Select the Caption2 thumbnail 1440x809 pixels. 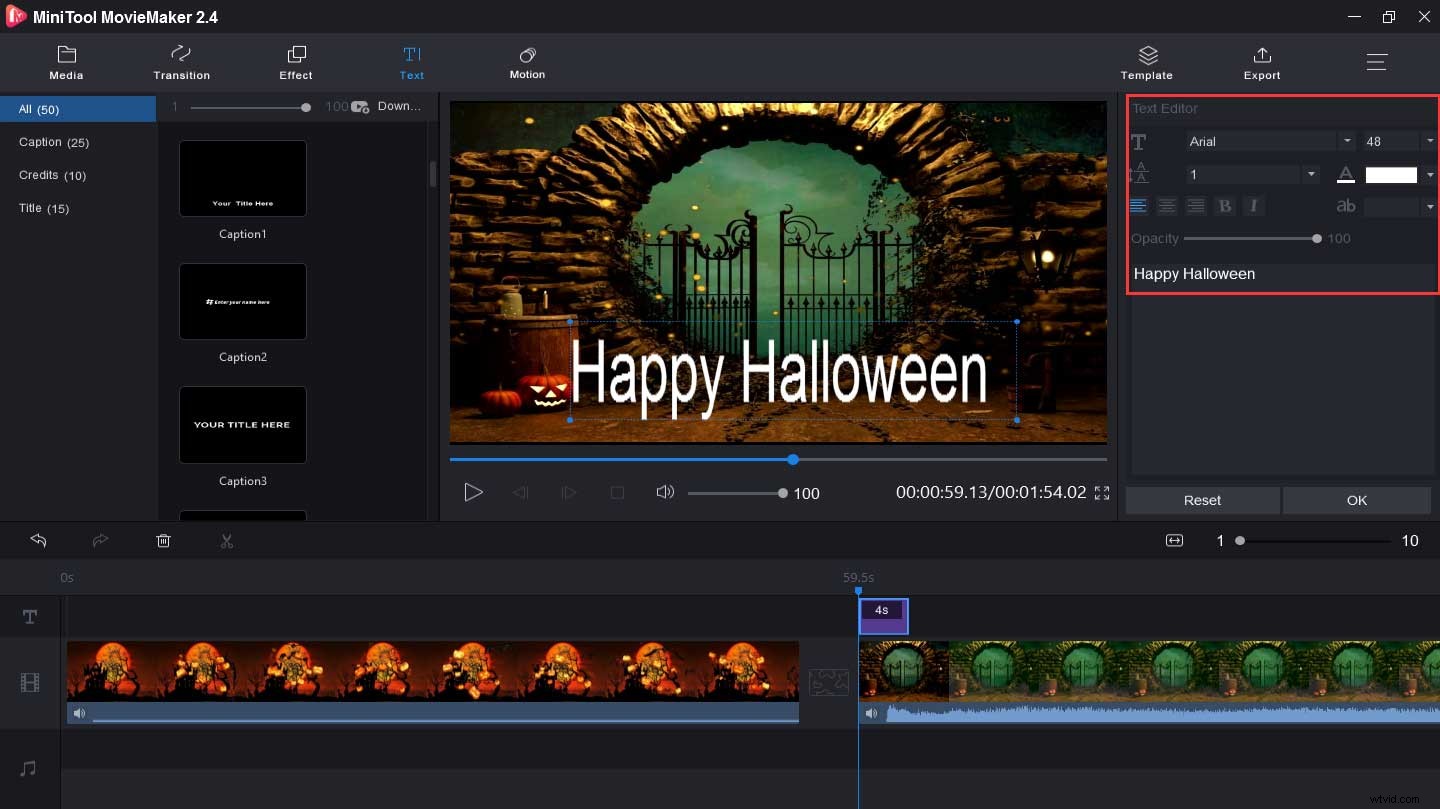pos(242,301)
